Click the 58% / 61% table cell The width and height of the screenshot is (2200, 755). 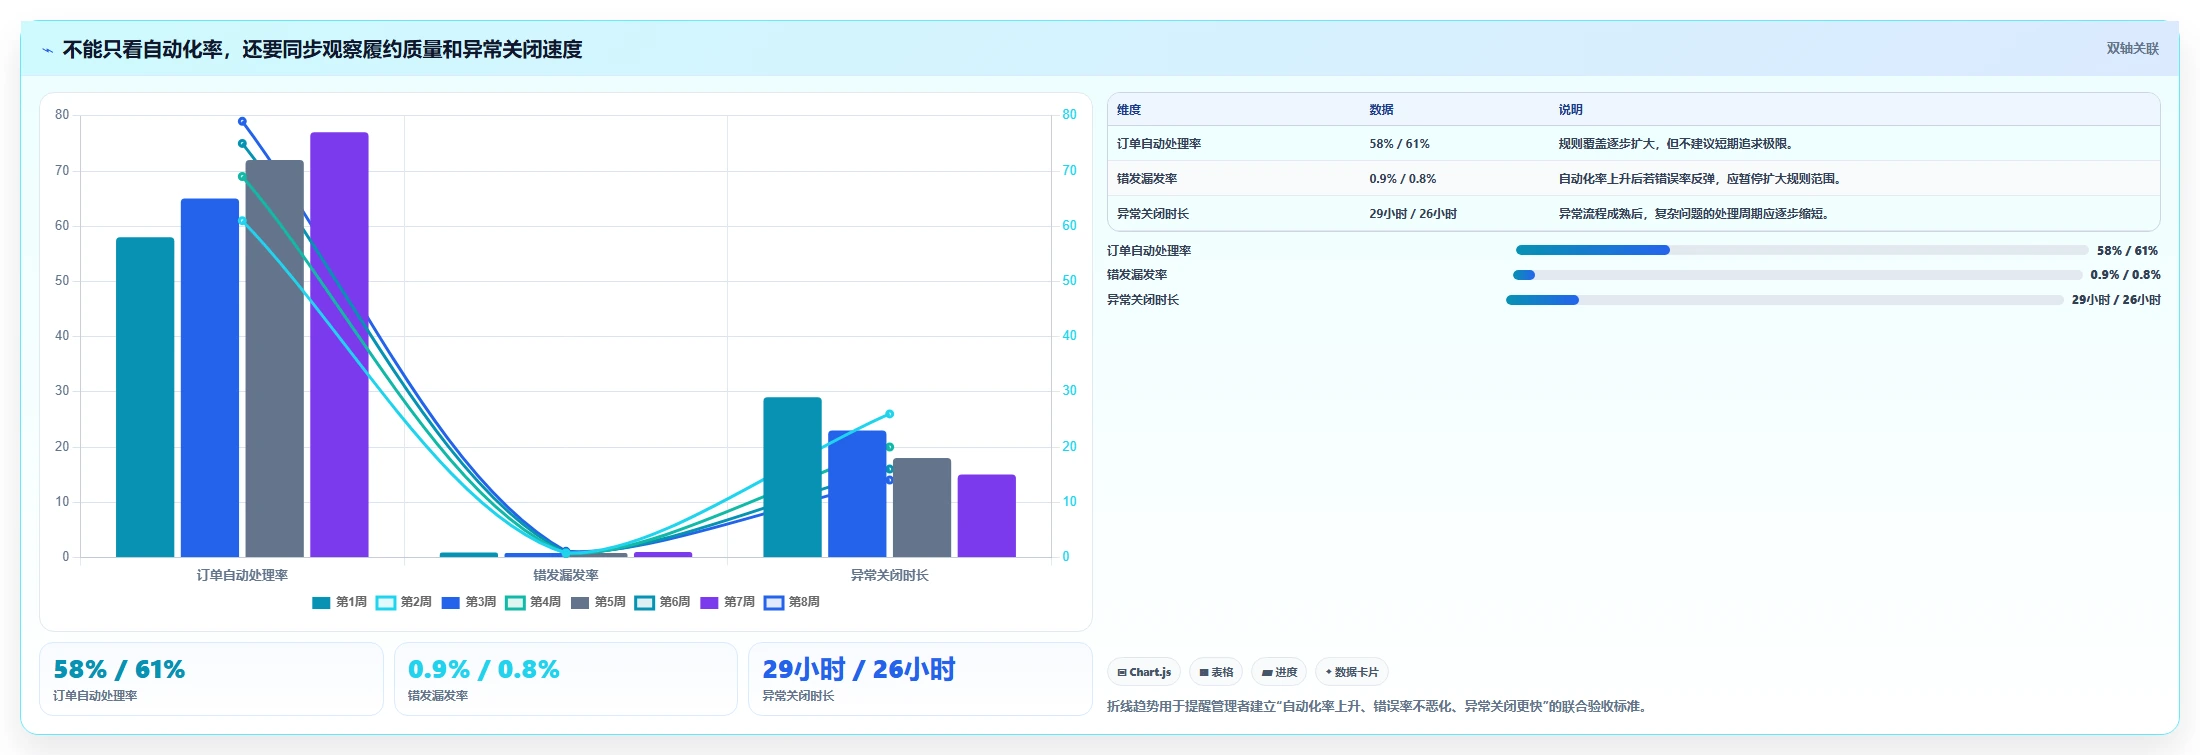[1399, 144]
